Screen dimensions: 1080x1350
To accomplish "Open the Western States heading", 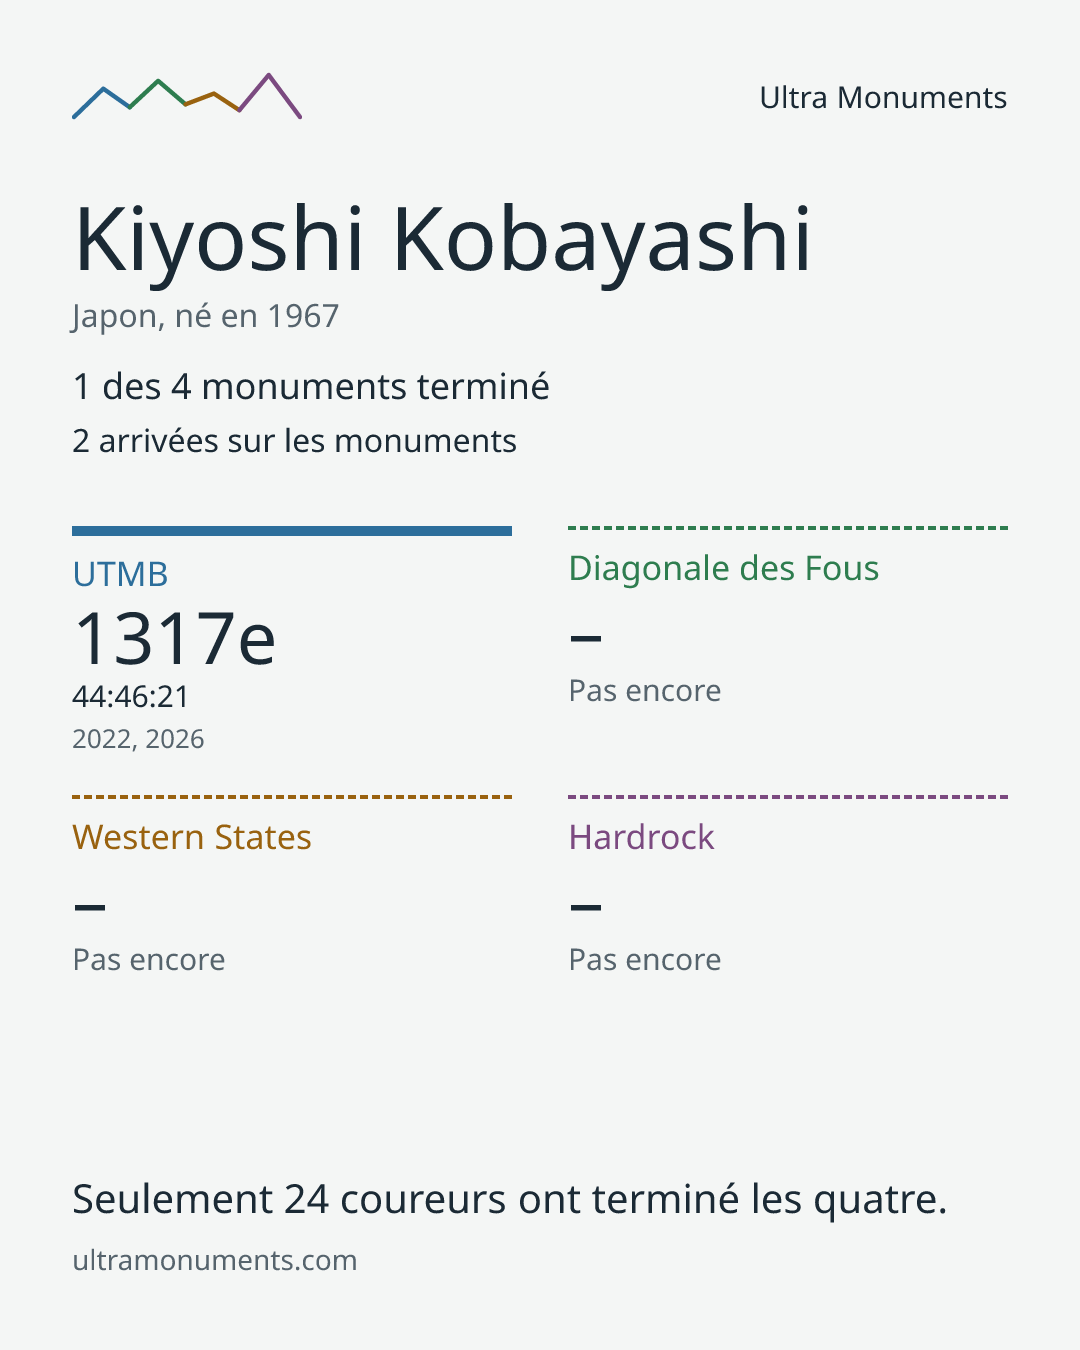I will (x=192, y=837).
